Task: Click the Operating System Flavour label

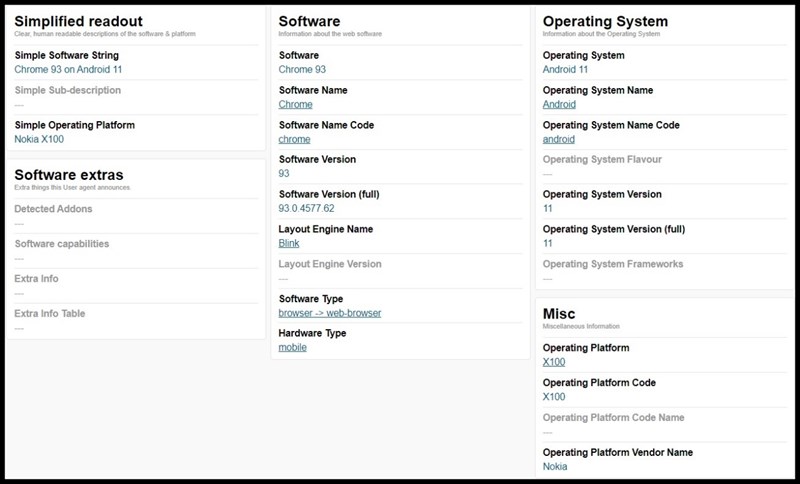Action: [x=602, y=160]
